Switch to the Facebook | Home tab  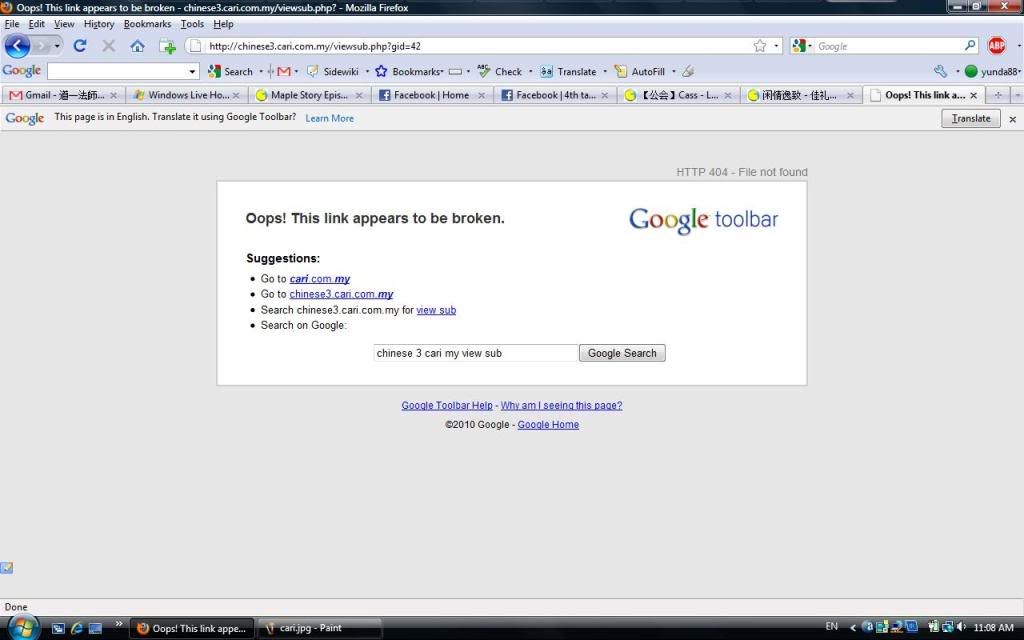(432, 95)
